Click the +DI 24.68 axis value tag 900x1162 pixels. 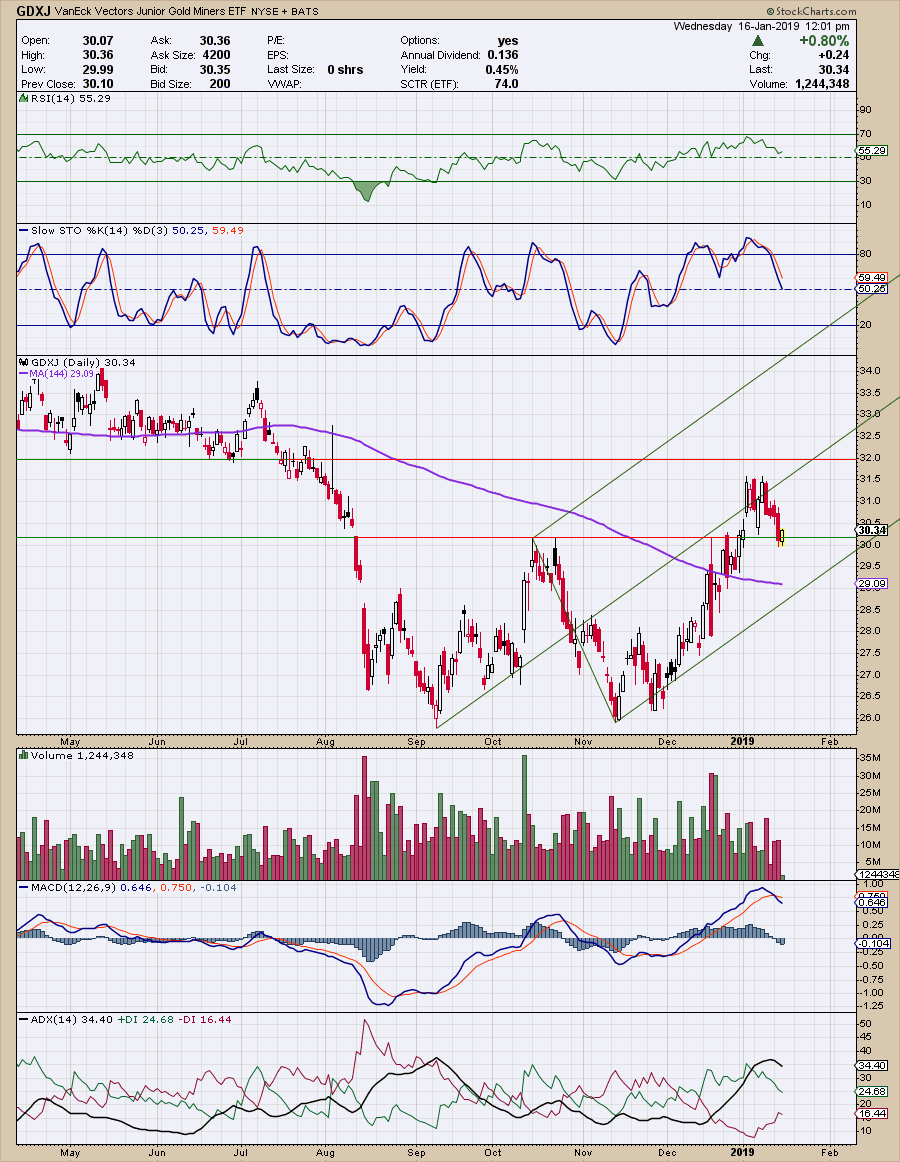point(872,1092)
